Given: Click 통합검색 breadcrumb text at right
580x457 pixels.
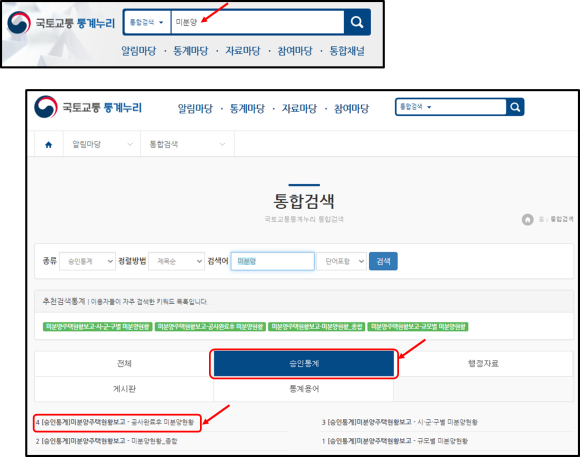Looking at the screenshot, I should pos(562,219).
